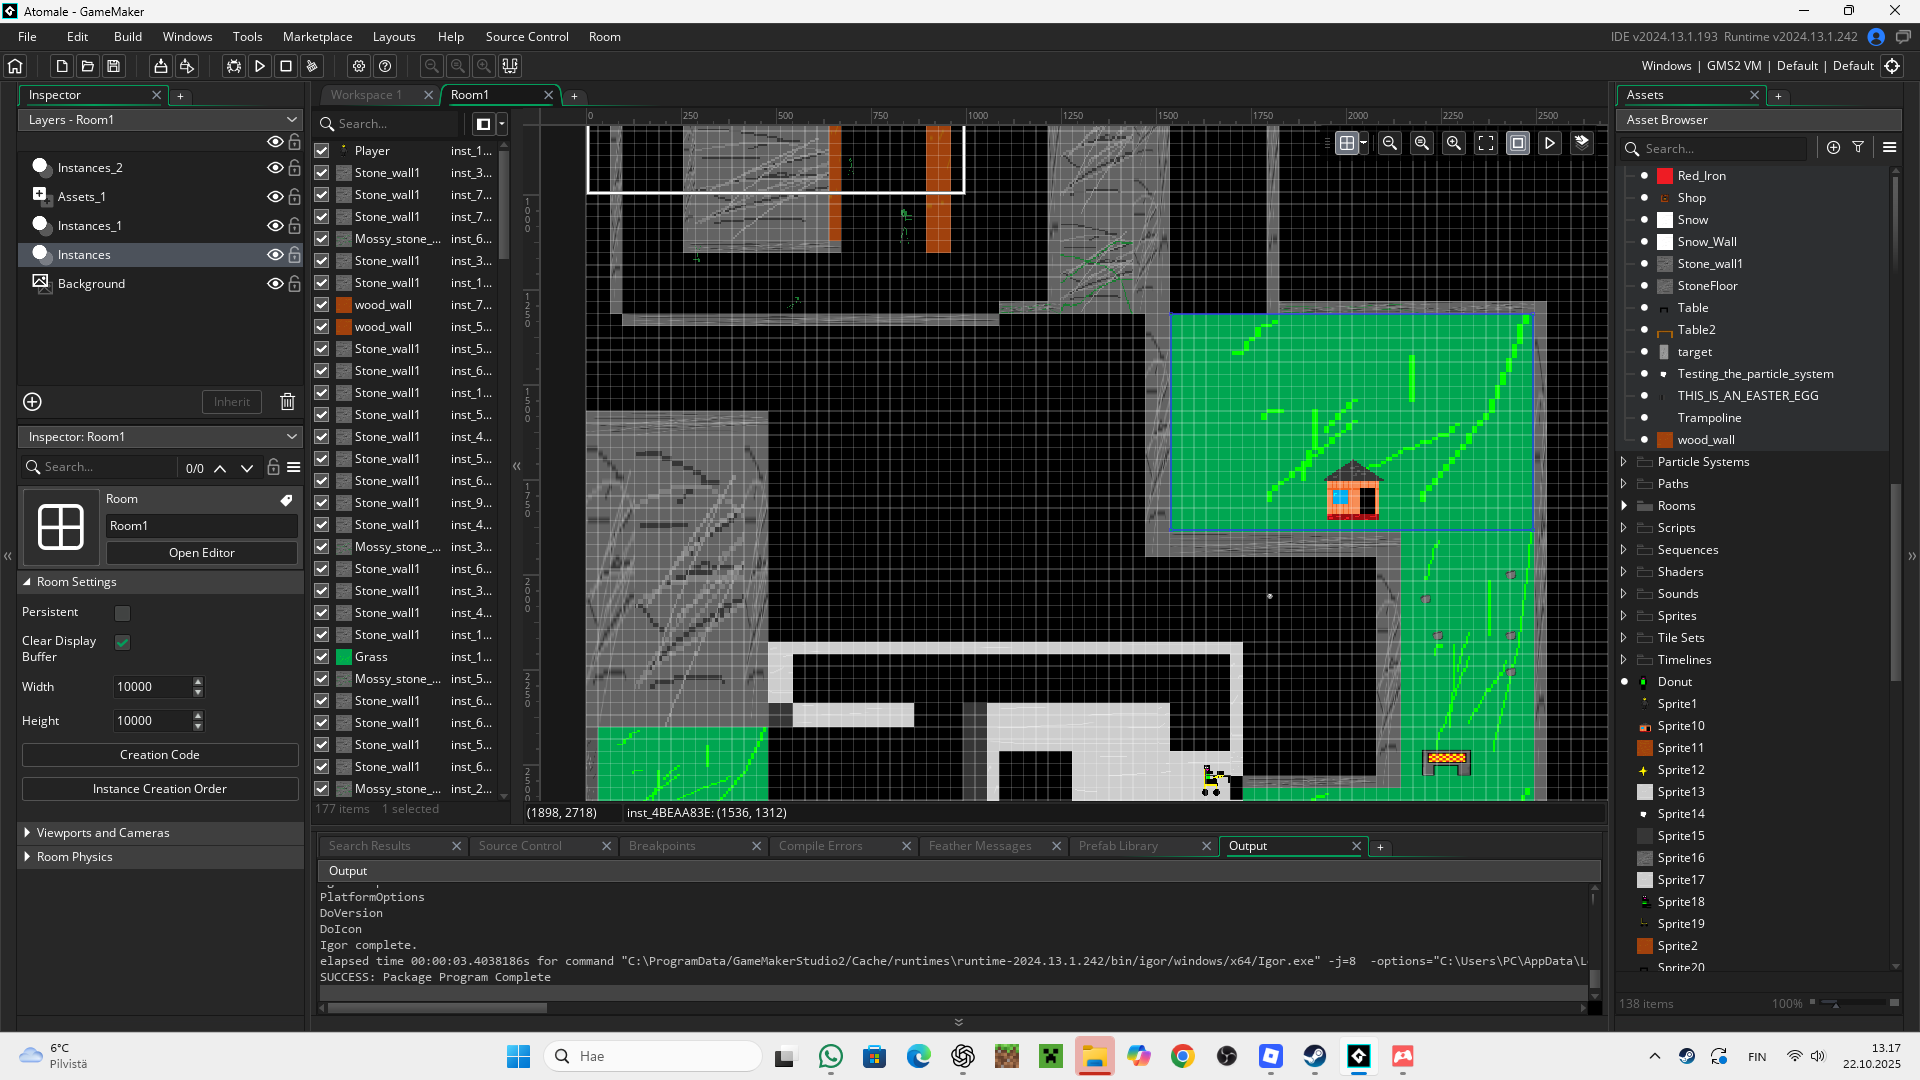Click Instance Creation Order button

pyautogui.click(x=160, y=789)
